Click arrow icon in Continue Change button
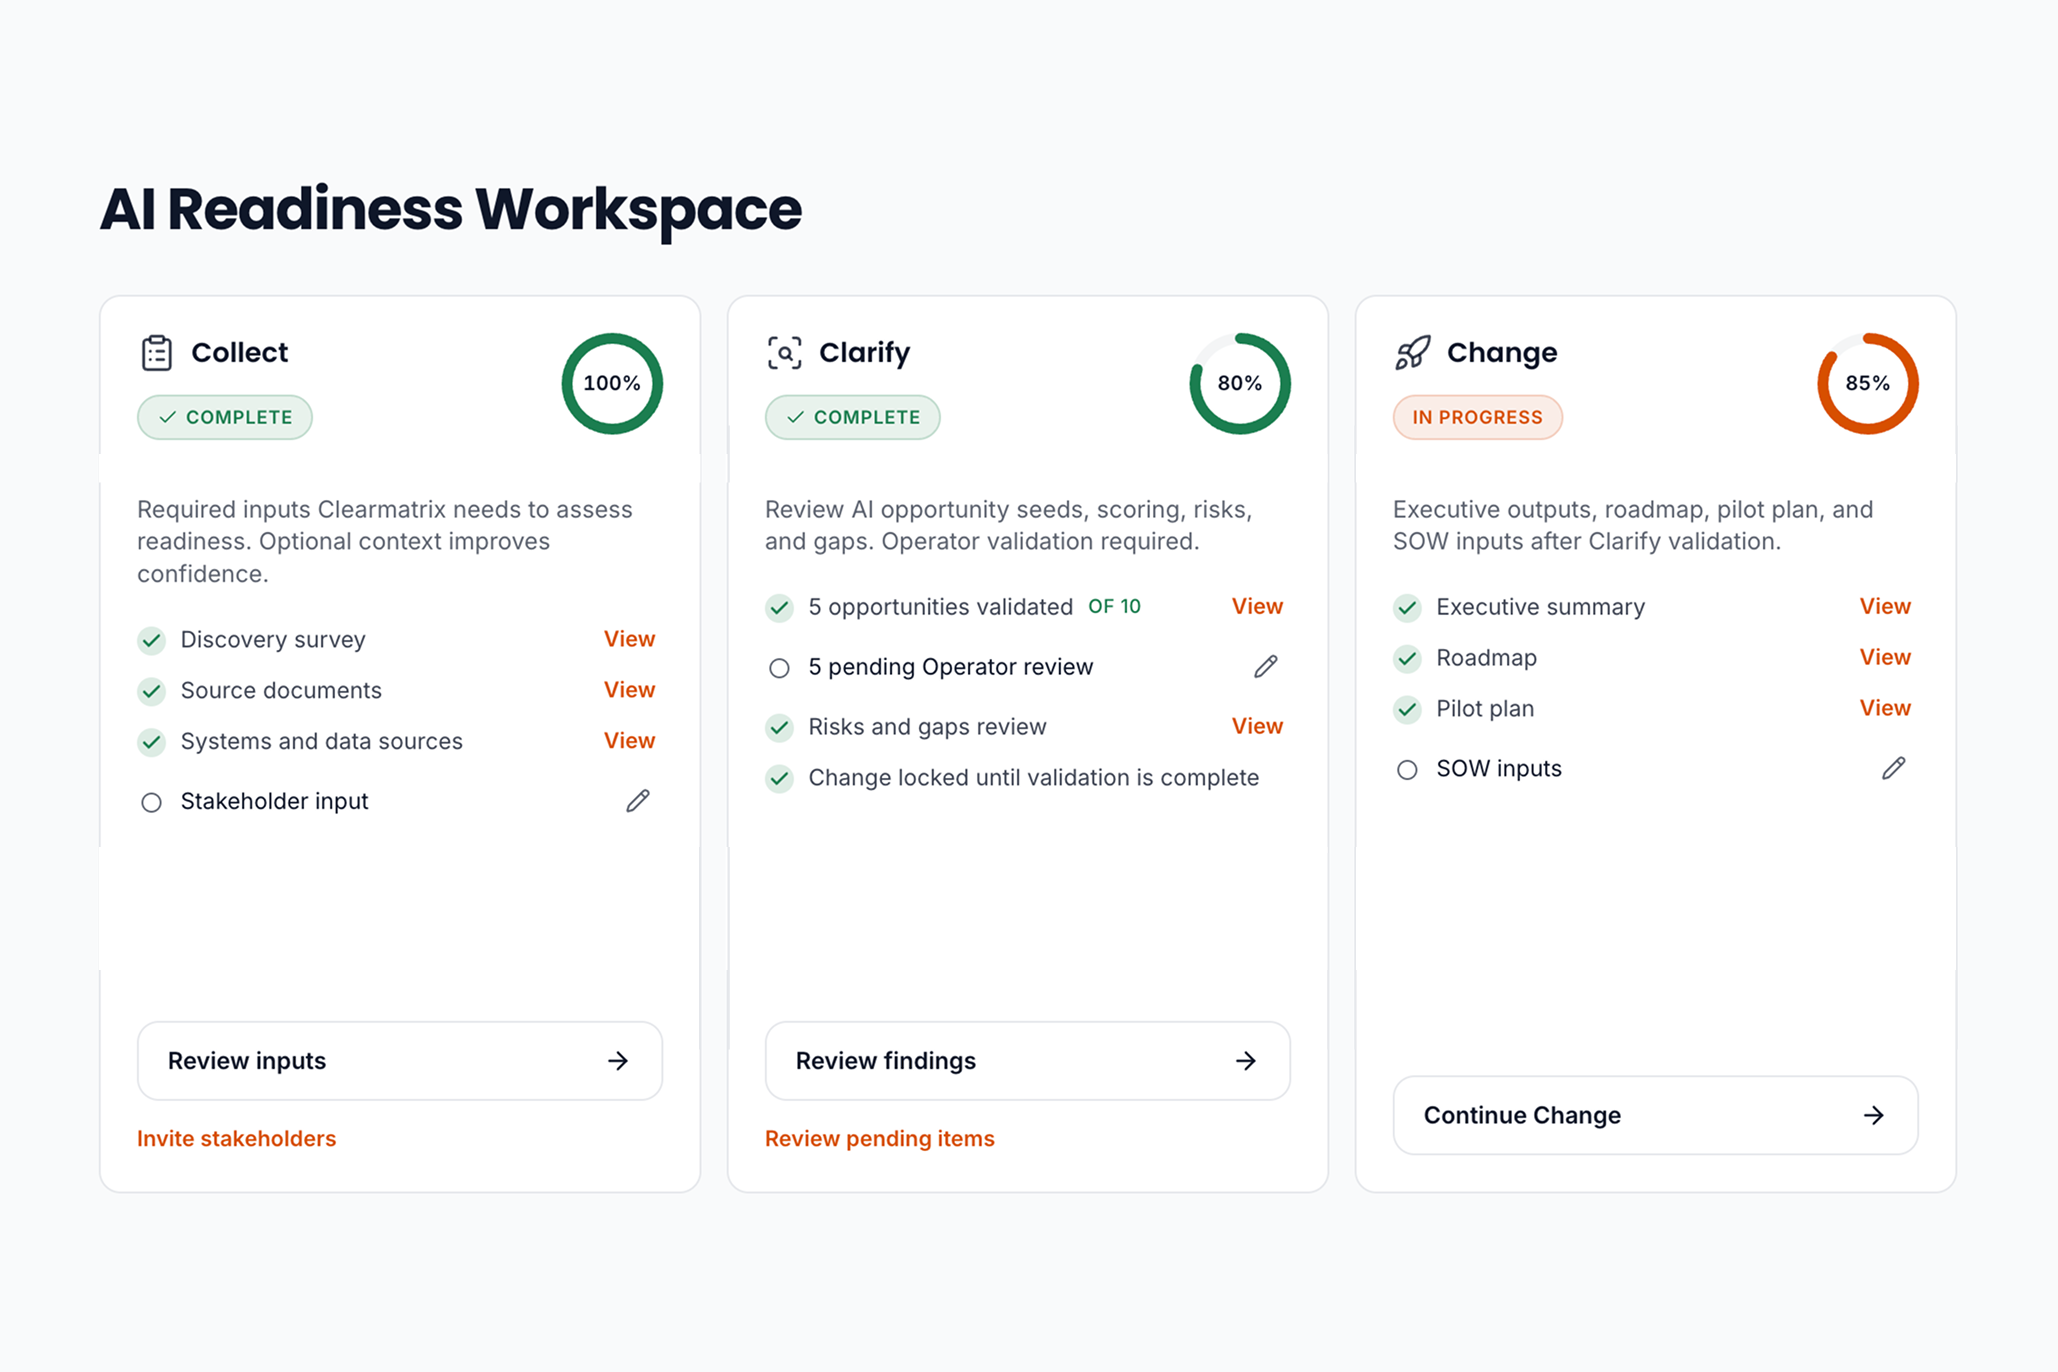 coord(1874,1115)
